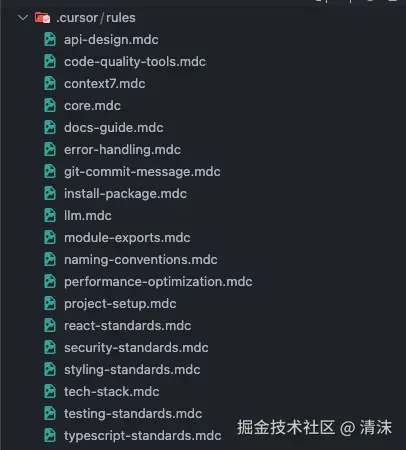
Task: Select performance-optimization.mdc file
Action: pos(158,282)
